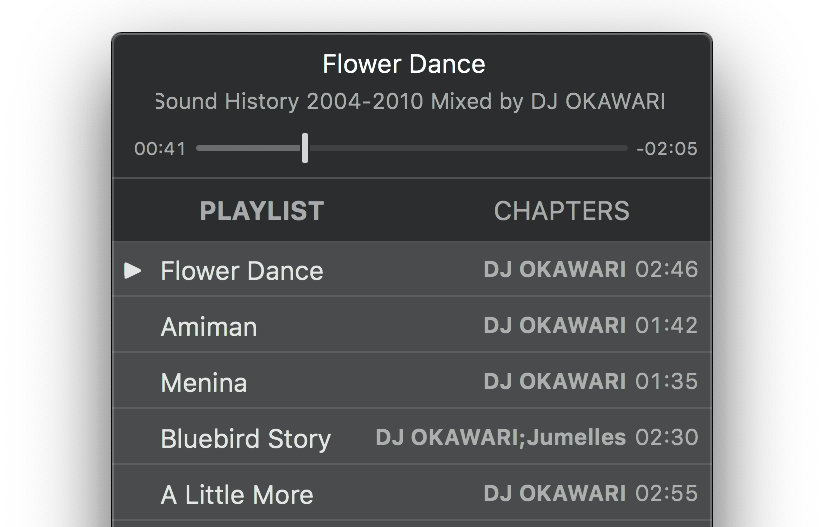
Task: Select the Bluebird Story track
Action: pos(245,439)
